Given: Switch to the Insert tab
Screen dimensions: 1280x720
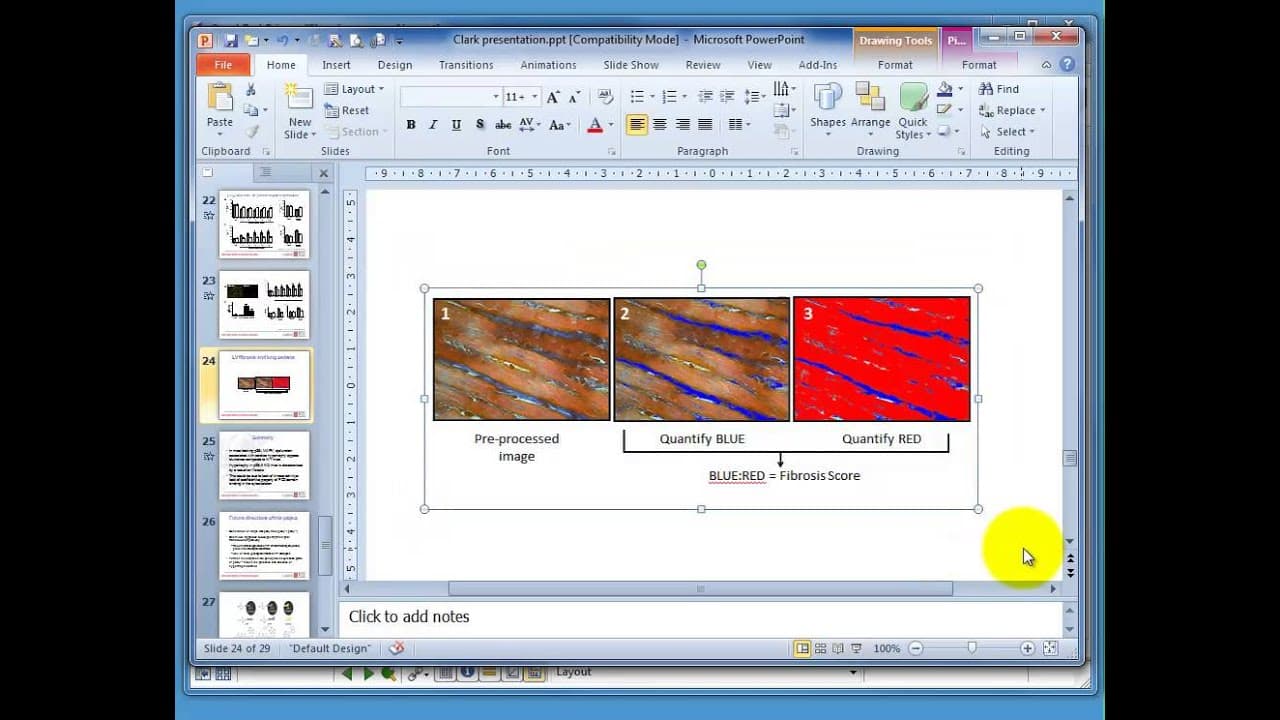Looking at the screenshot, I should coord(336,65).
